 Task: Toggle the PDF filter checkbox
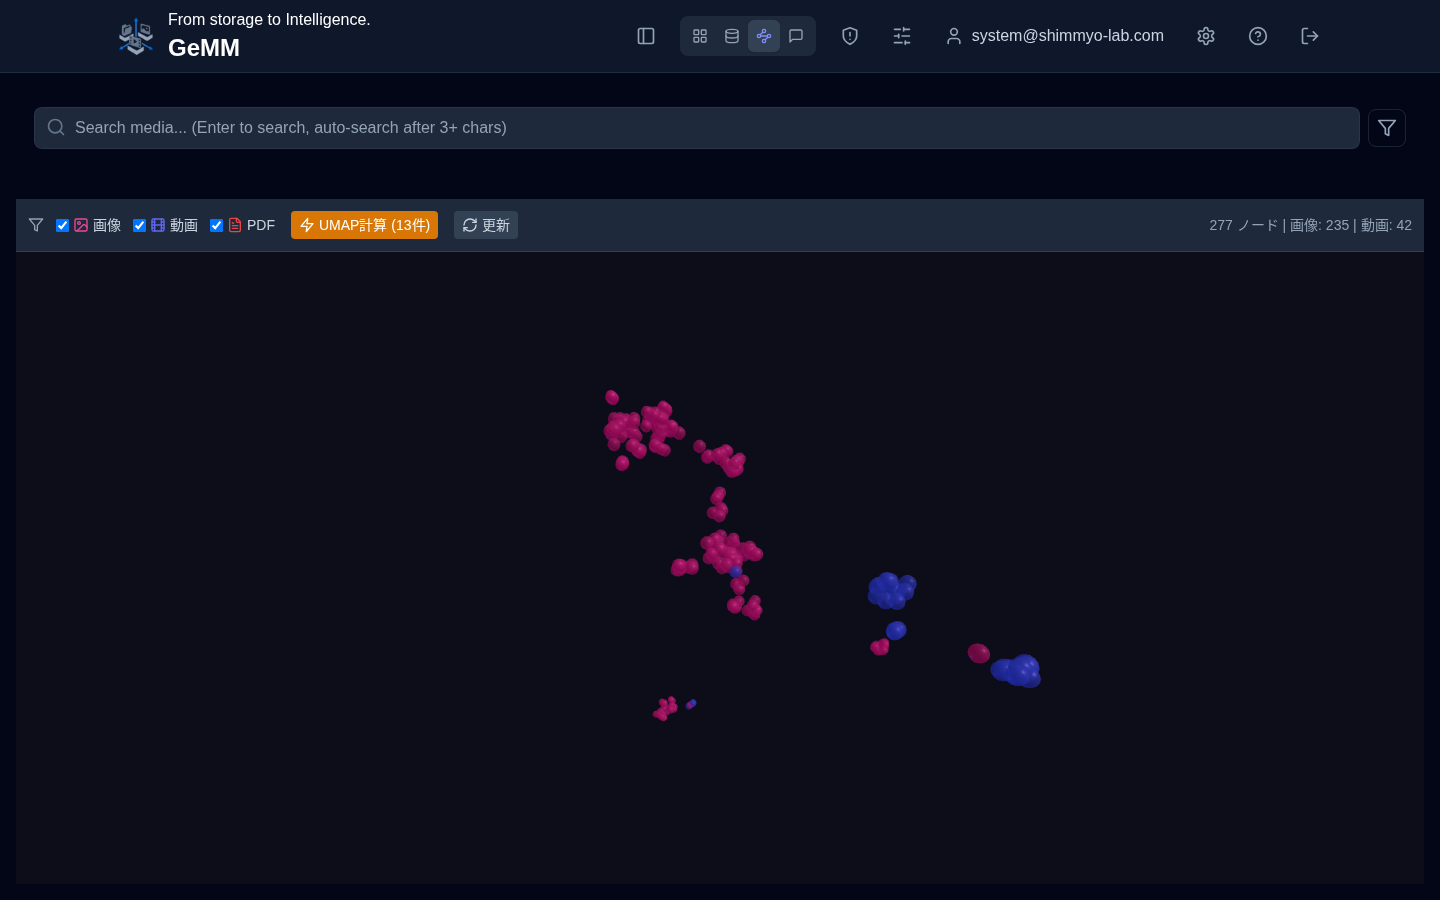tap(216, 226)
